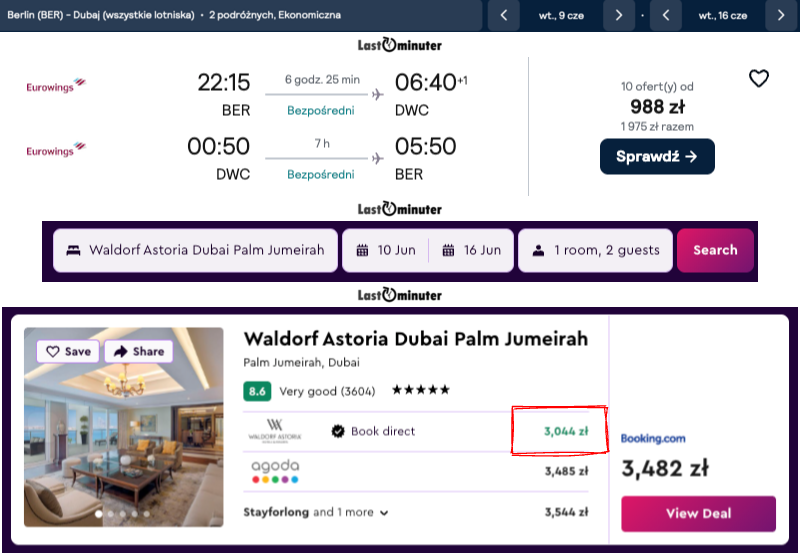This screenshot has width=800, height=553.
Task: Click the View Deal button
Action: click(x=698, y=513)
